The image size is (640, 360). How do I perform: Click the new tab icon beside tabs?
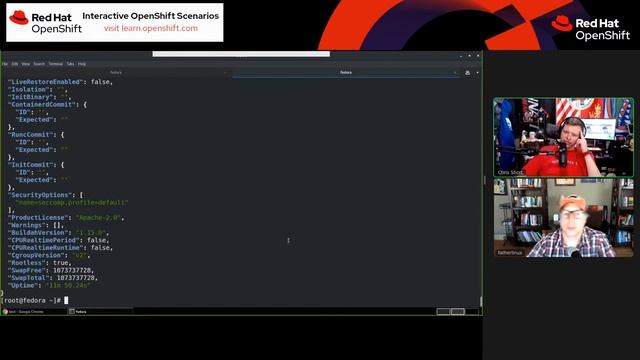[467, 73]
